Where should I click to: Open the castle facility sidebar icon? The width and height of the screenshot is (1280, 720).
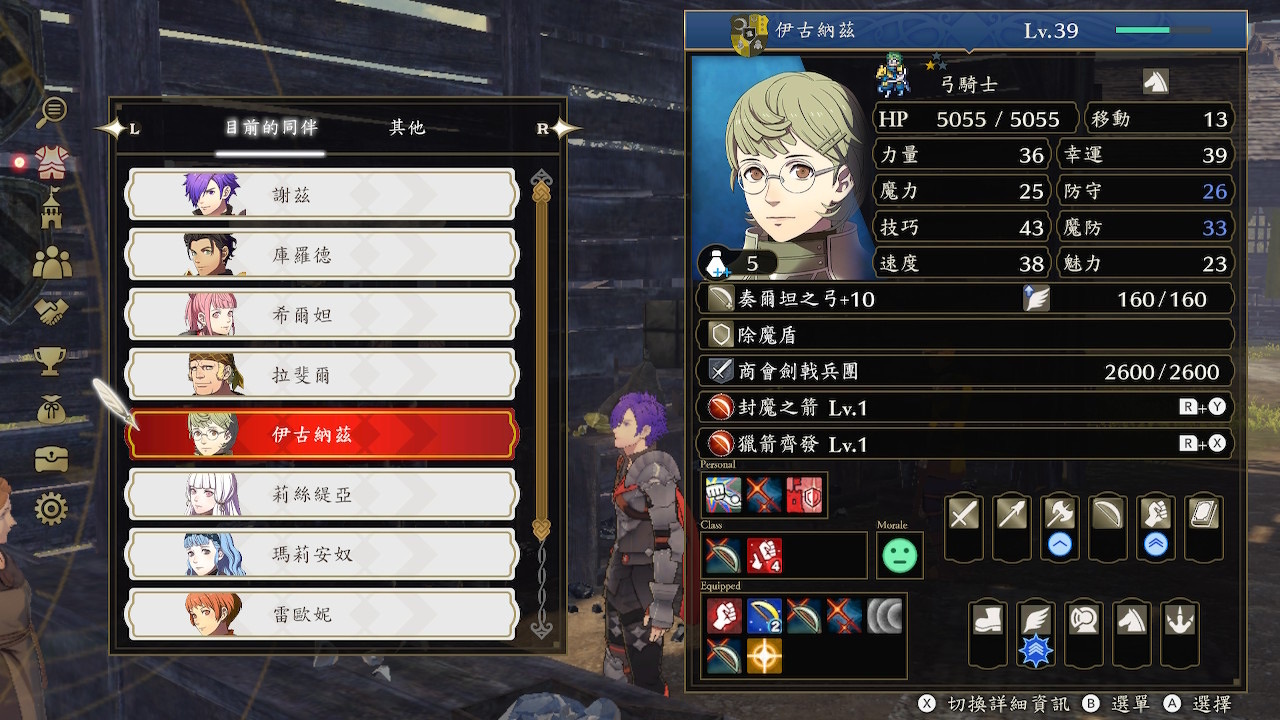(51, 209)
